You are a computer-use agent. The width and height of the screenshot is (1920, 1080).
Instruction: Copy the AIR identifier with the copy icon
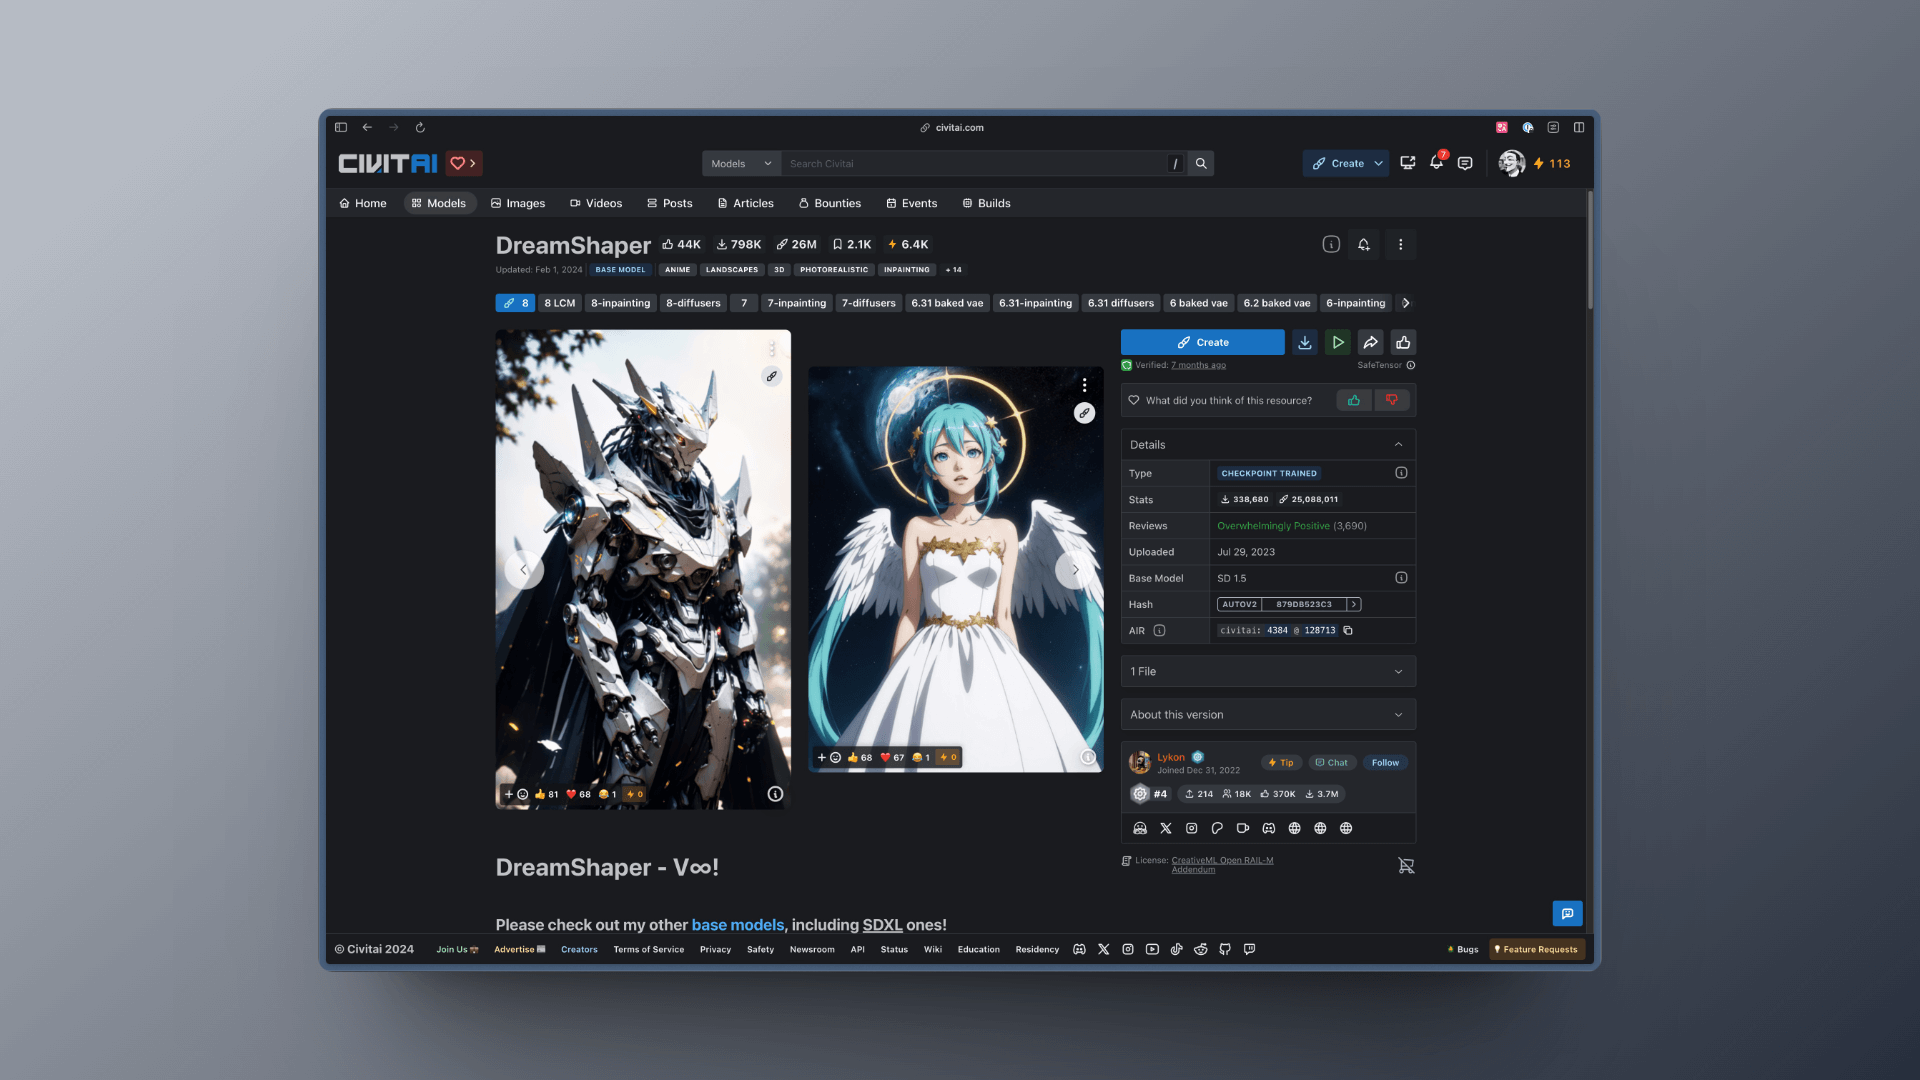coord(1348,630)
